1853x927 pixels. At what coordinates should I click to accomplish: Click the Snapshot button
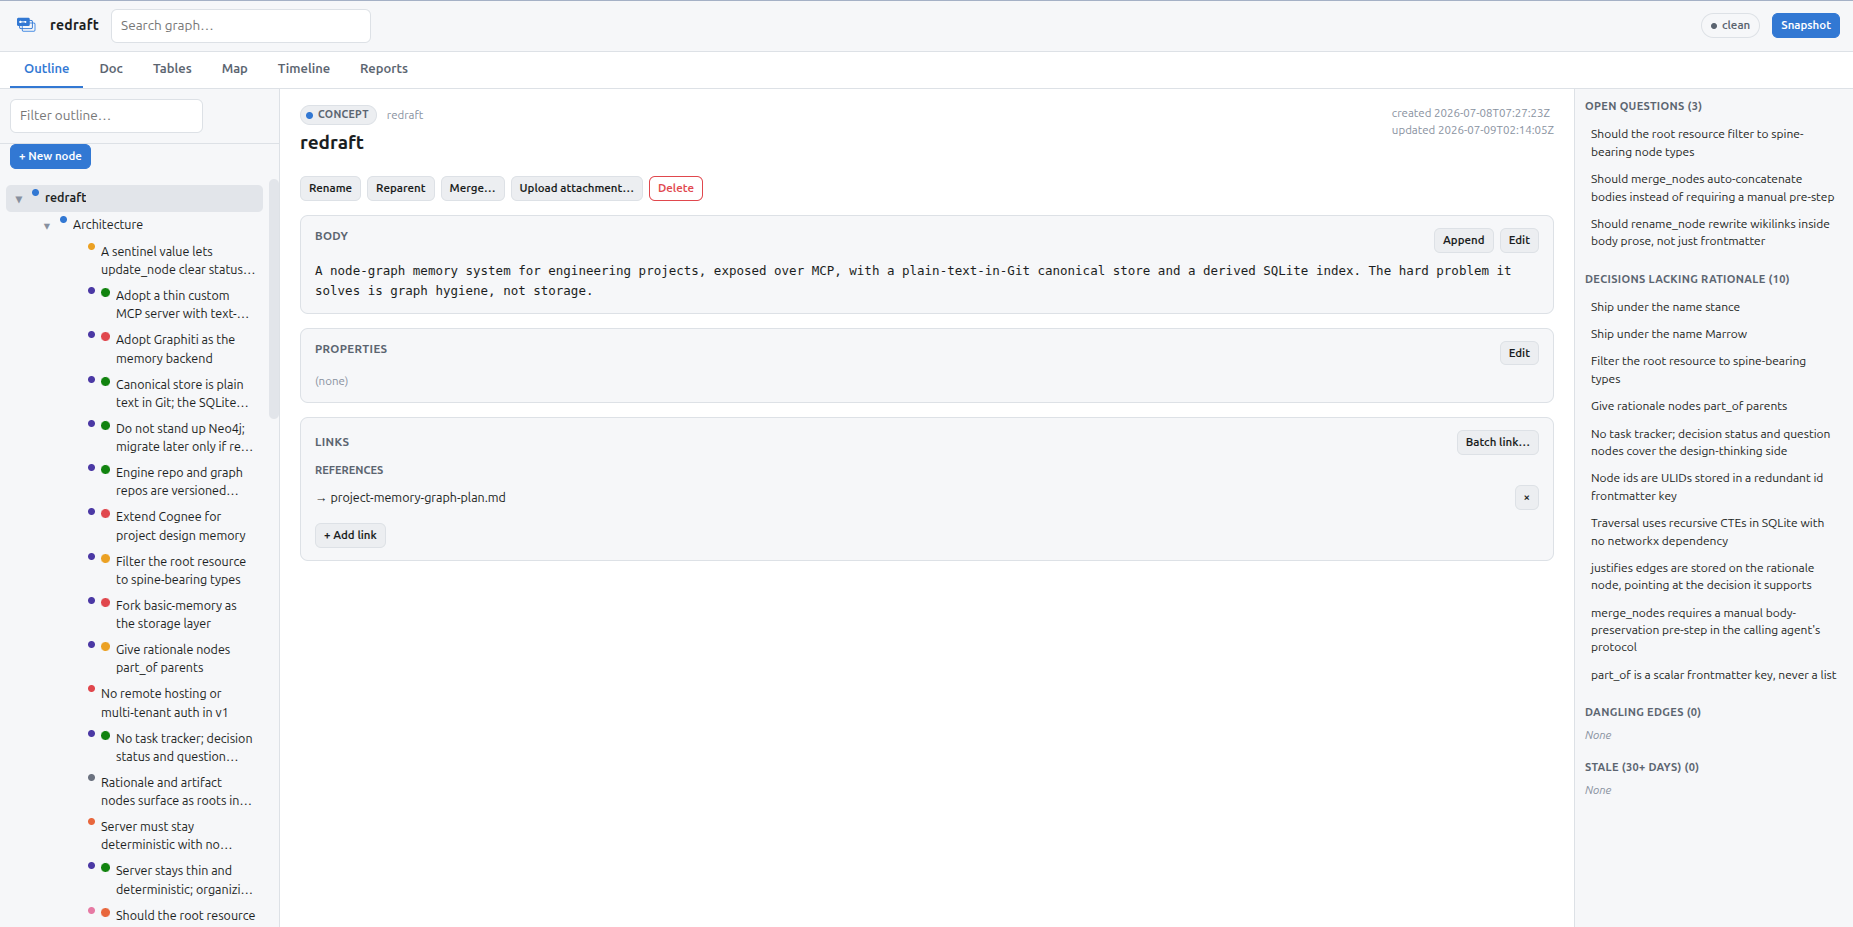tap(1805, 25)
